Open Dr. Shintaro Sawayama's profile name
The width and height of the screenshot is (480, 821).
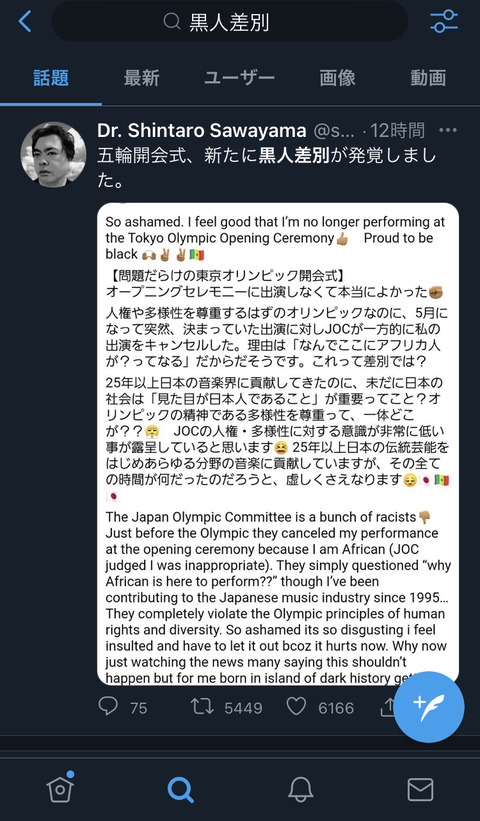point(202,130)
